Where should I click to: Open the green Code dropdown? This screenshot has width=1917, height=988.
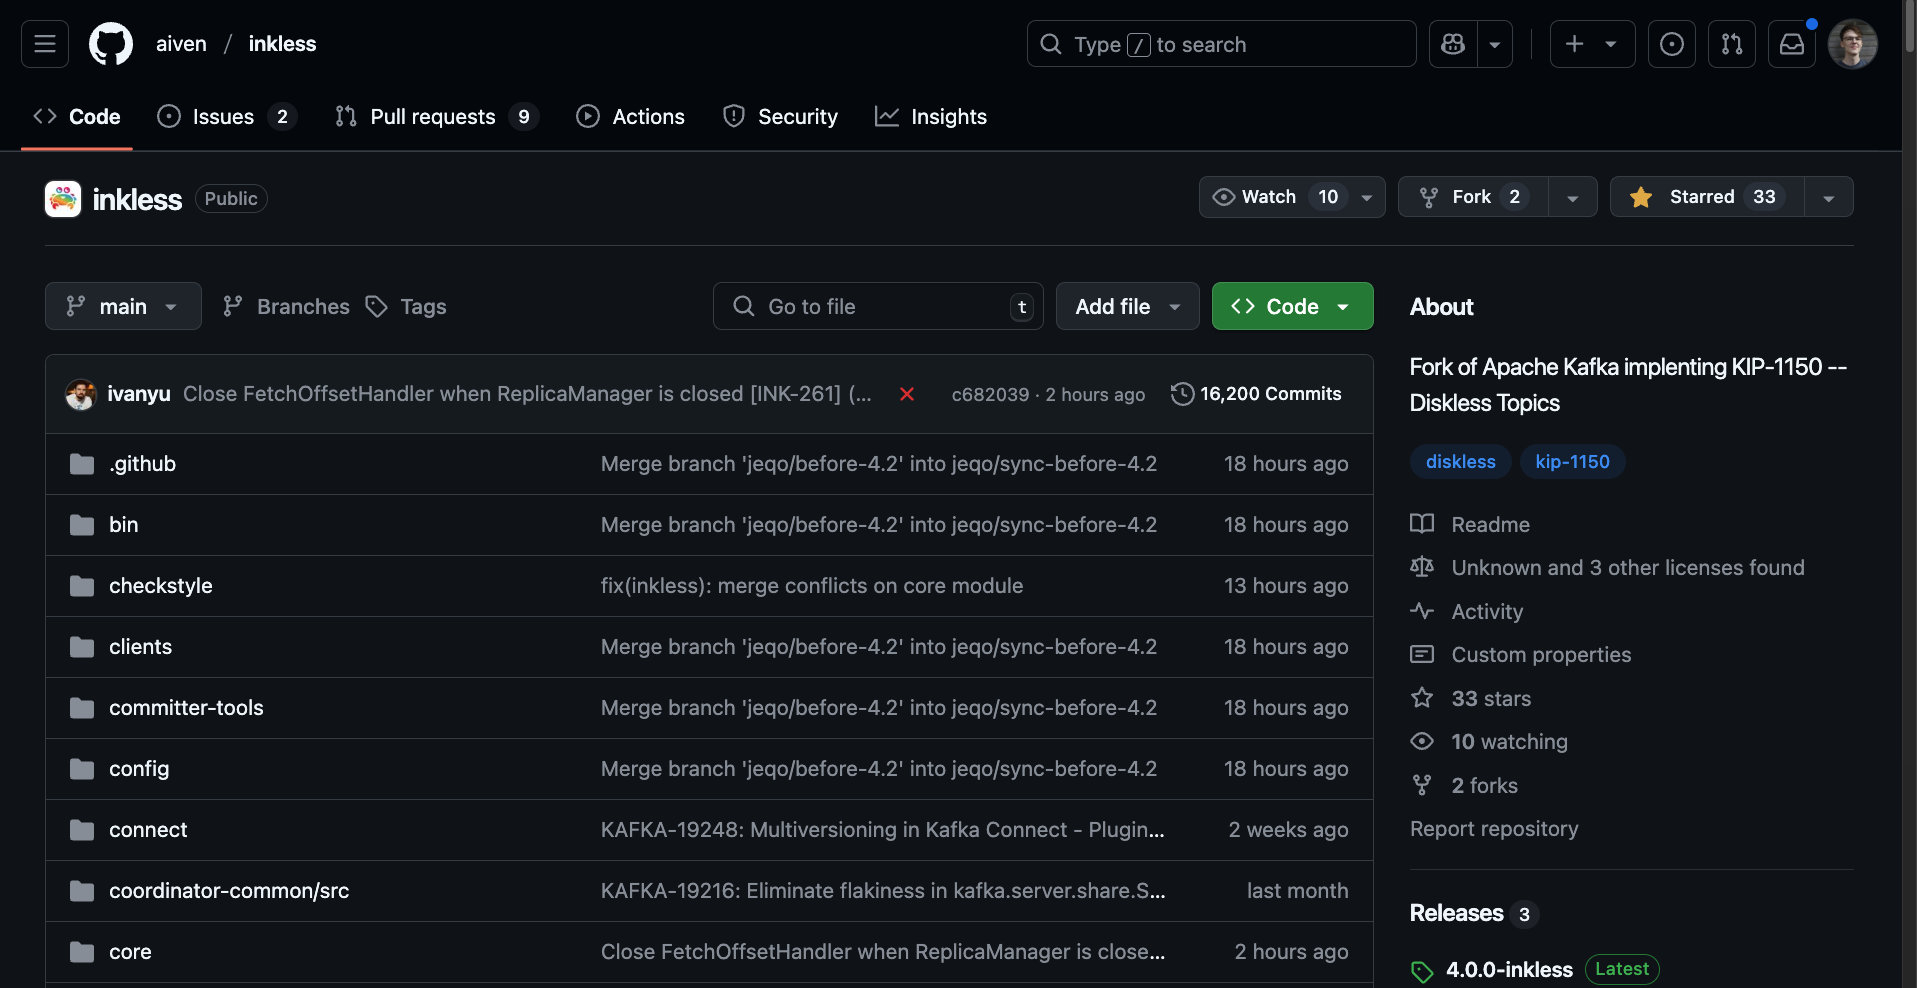(1292, 307)
